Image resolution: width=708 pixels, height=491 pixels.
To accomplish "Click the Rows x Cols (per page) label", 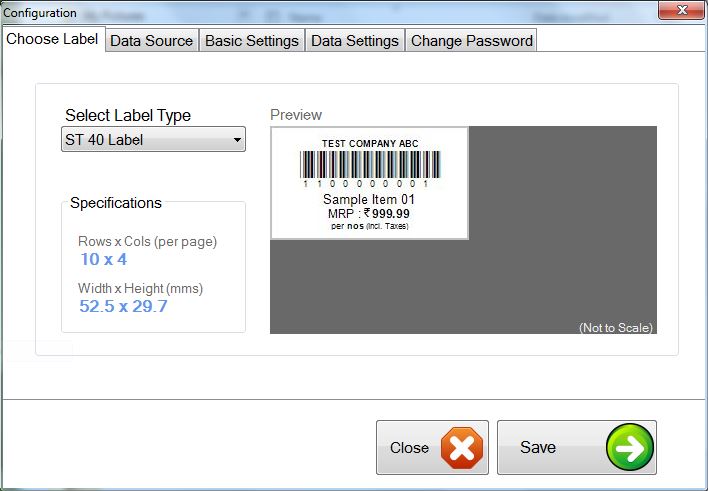I will tap(147, 242).
